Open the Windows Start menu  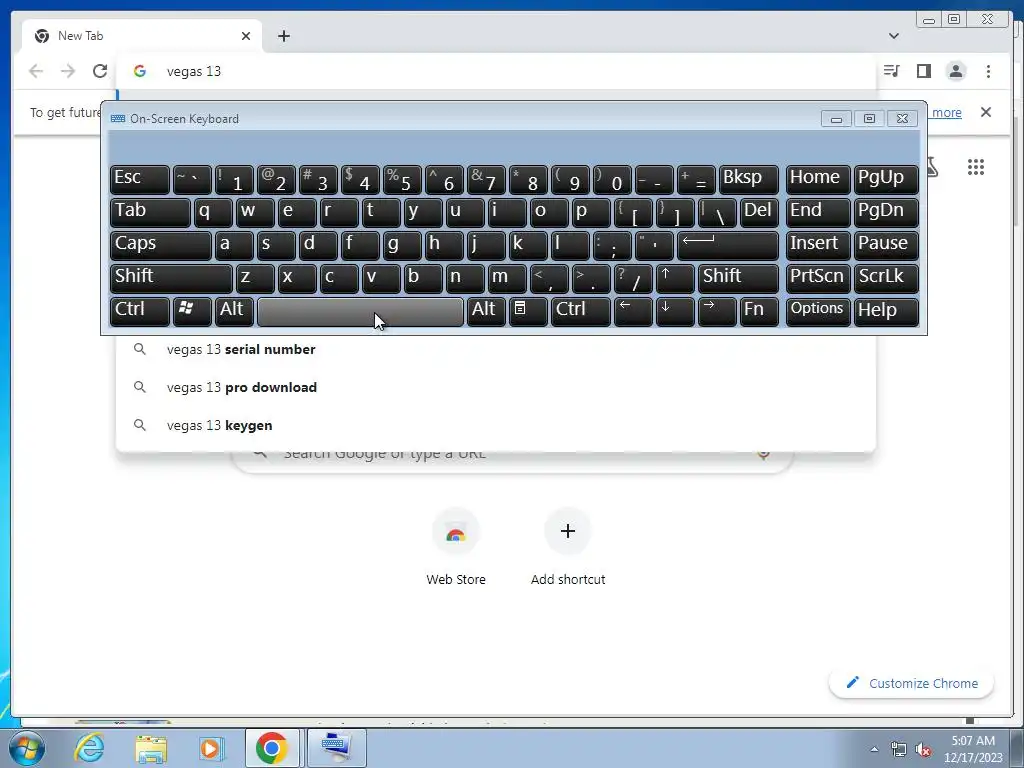pos(26,748)
